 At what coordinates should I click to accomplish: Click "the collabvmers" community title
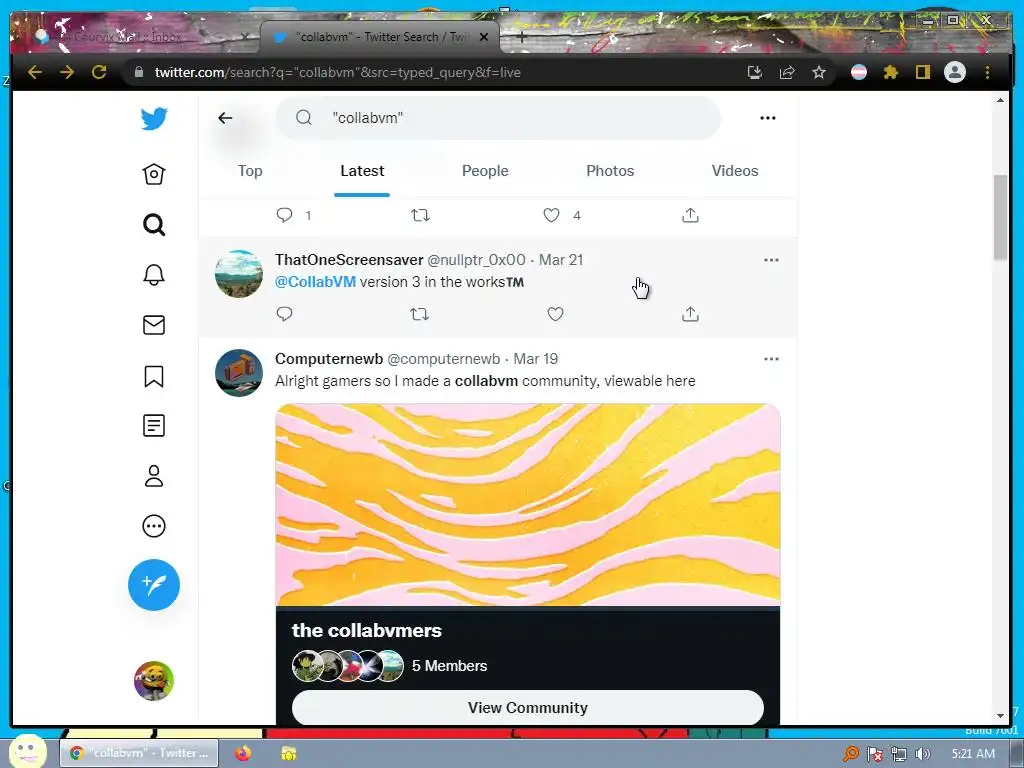(x=367, y=631)
